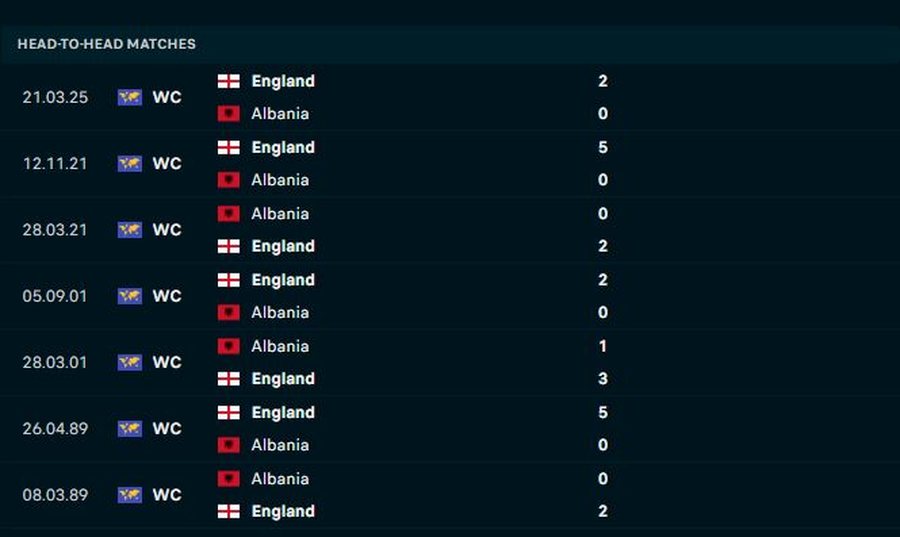Click England flag in 21.03.25 match
900x537 pixels.
click(229, 81)
